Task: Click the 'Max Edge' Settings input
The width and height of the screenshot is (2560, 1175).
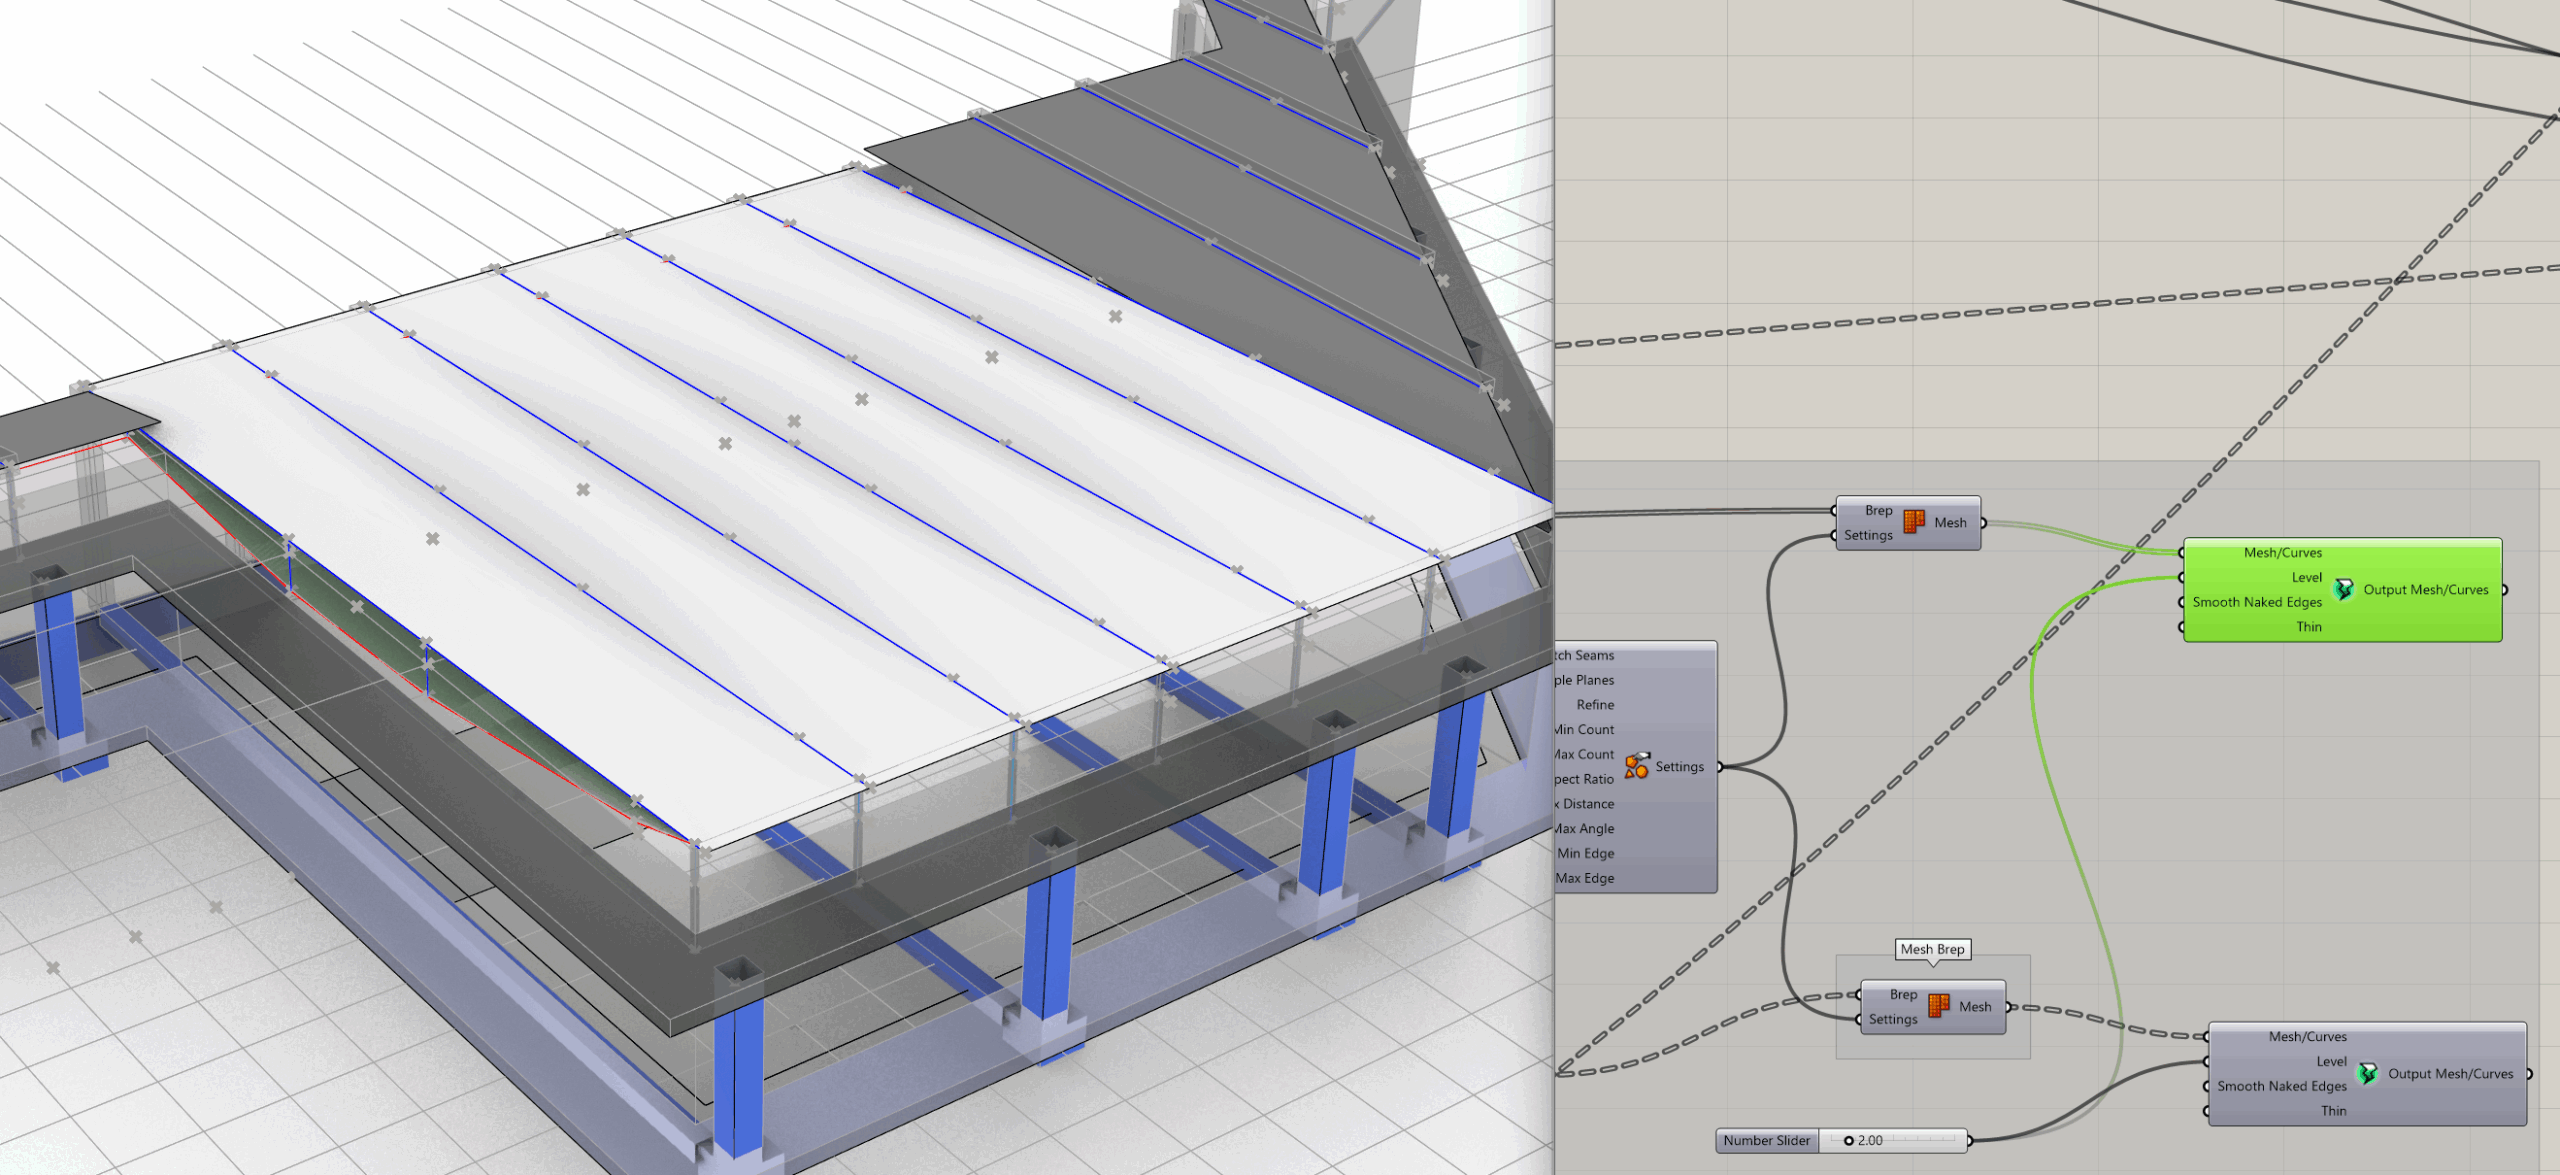Action: point(1585,878)
